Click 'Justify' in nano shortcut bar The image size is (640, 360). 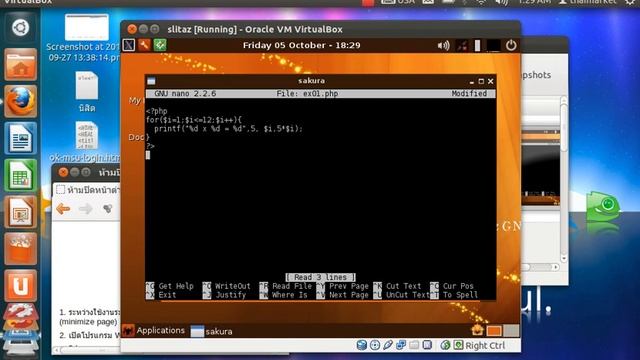tap(231, 295)
